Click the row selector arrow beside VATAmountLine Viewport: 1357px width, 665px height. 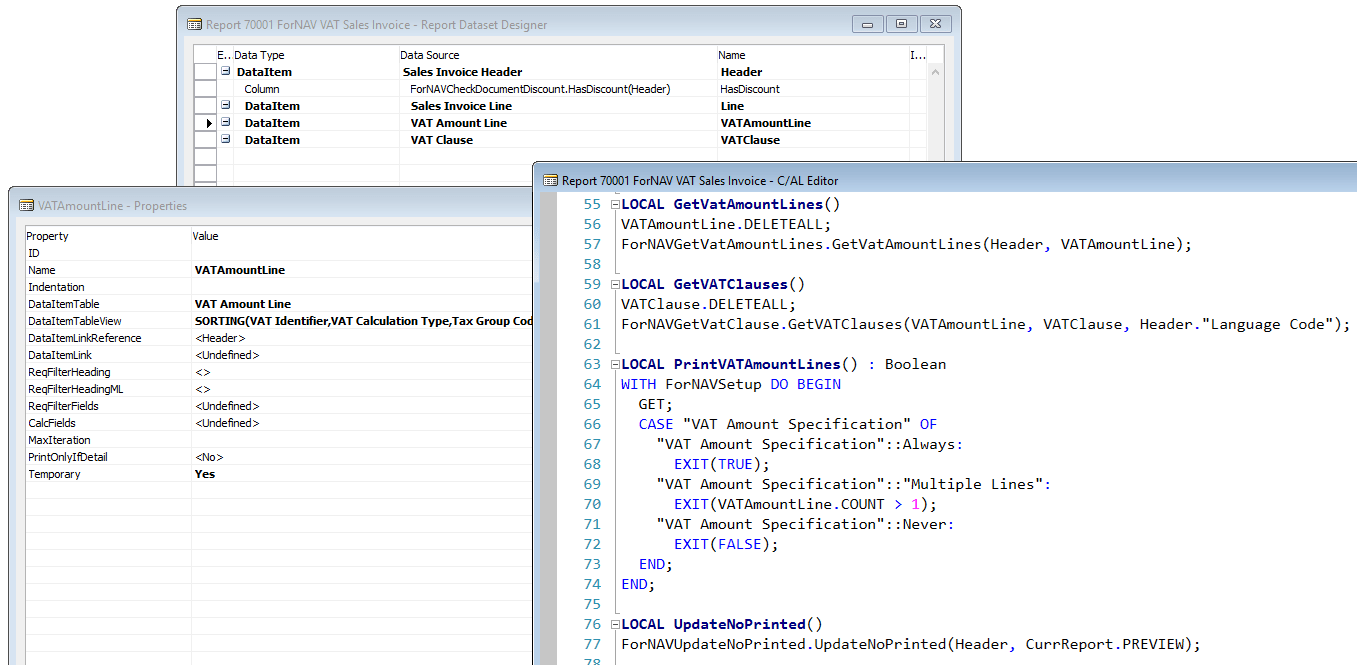(207, 122)
